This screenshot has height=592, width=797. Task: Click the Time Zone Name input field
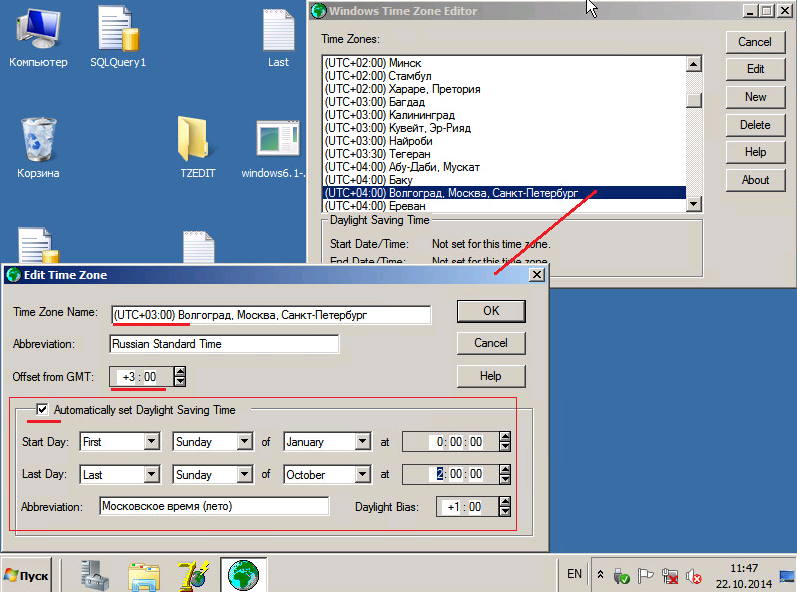pyautogui.click(x=271, y=315)
